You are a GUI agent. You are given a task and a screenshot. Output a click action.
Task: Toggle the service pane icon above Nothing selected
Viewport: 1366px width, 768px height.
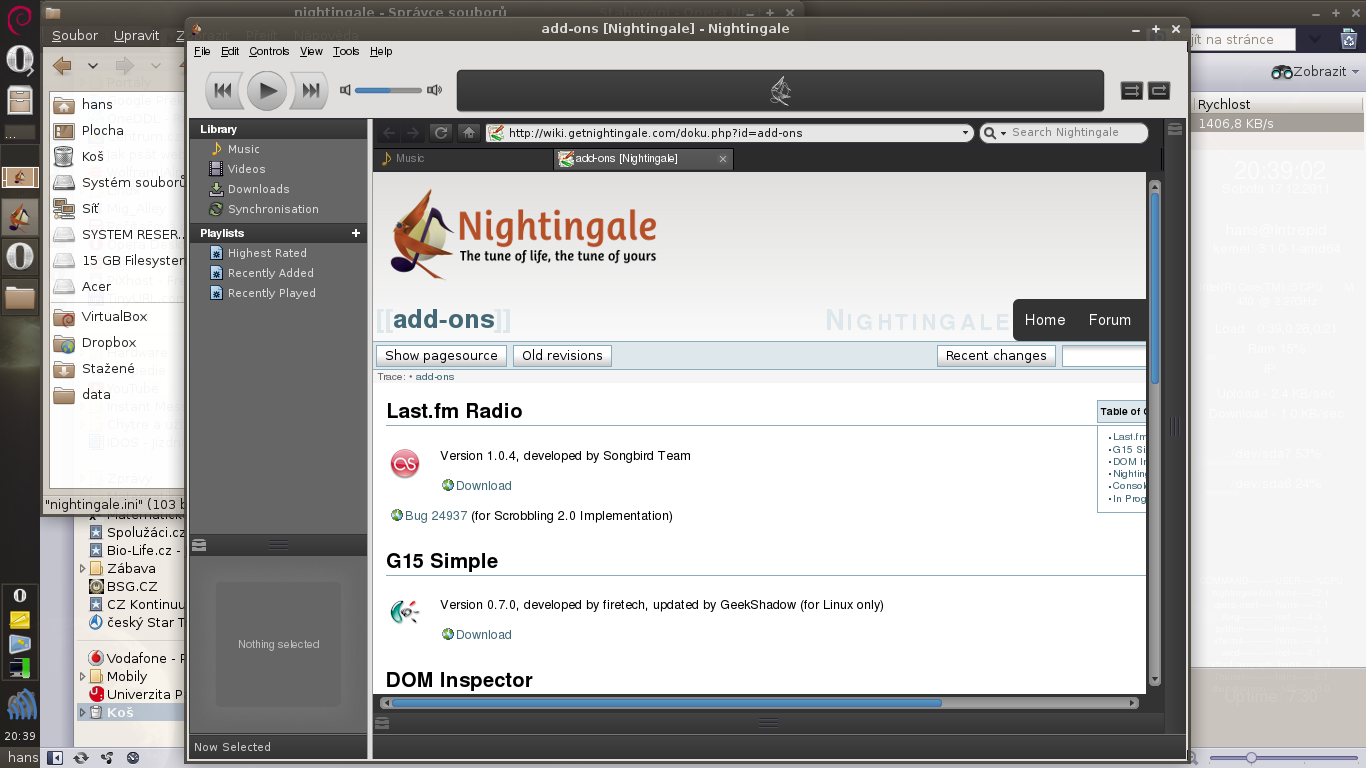click(x=199, y=545)
